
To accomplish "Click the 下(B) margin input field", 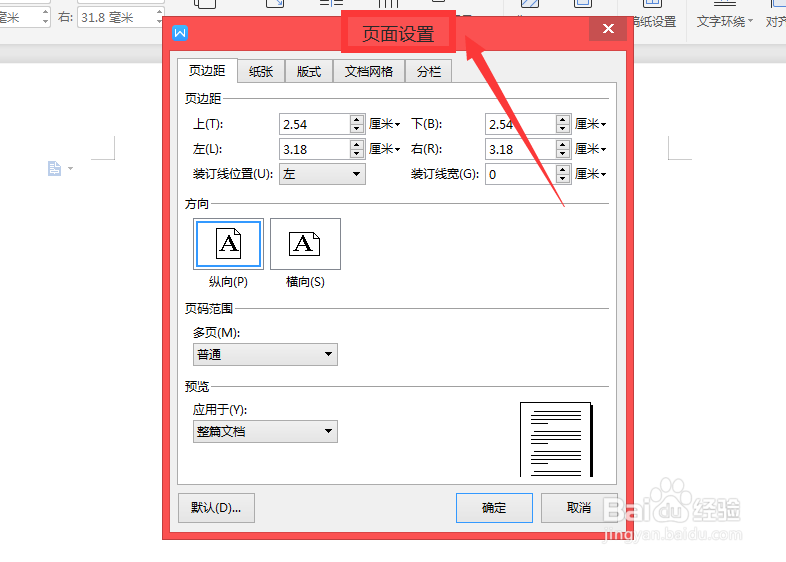I will pos(521,124).
